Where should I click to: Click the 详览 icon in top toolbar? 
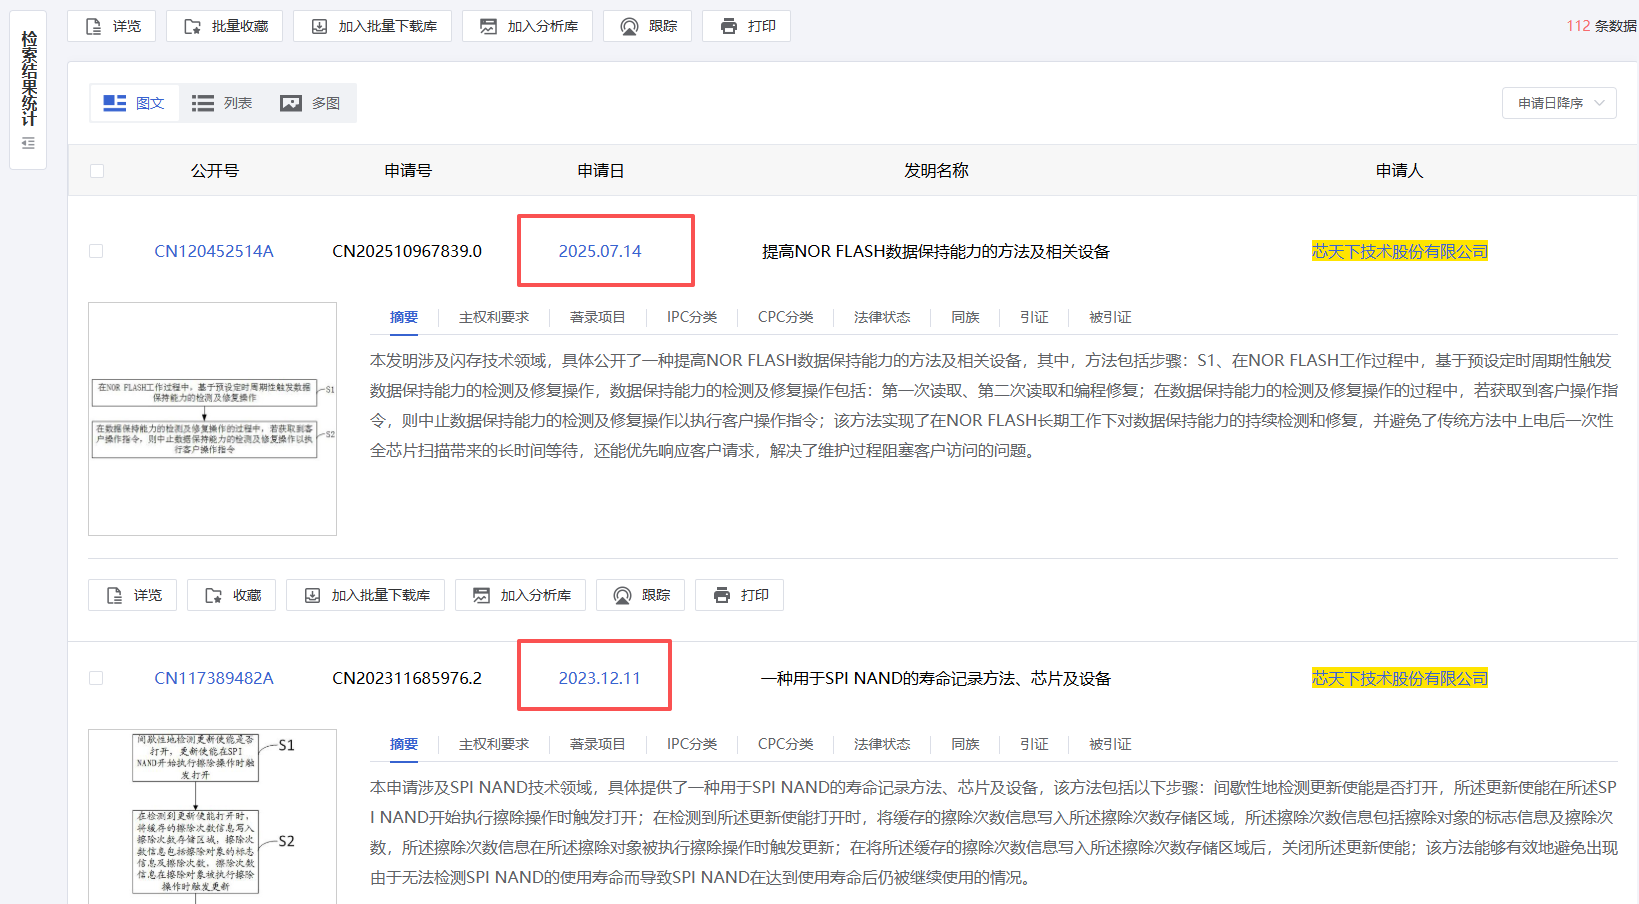tap(95, 25)
